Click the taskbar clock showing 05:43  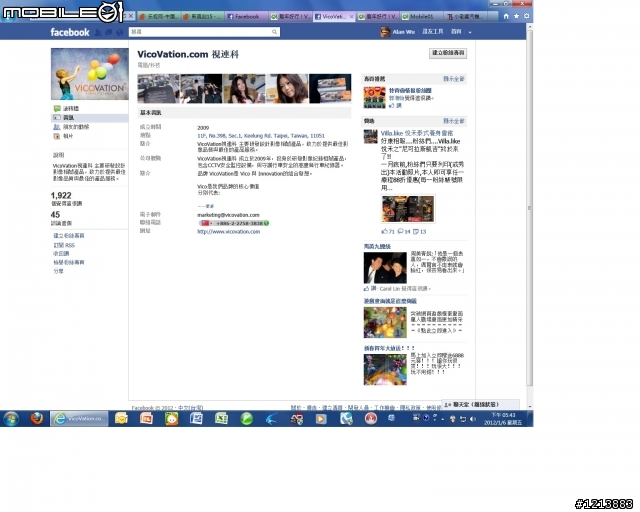pos(503,419)
